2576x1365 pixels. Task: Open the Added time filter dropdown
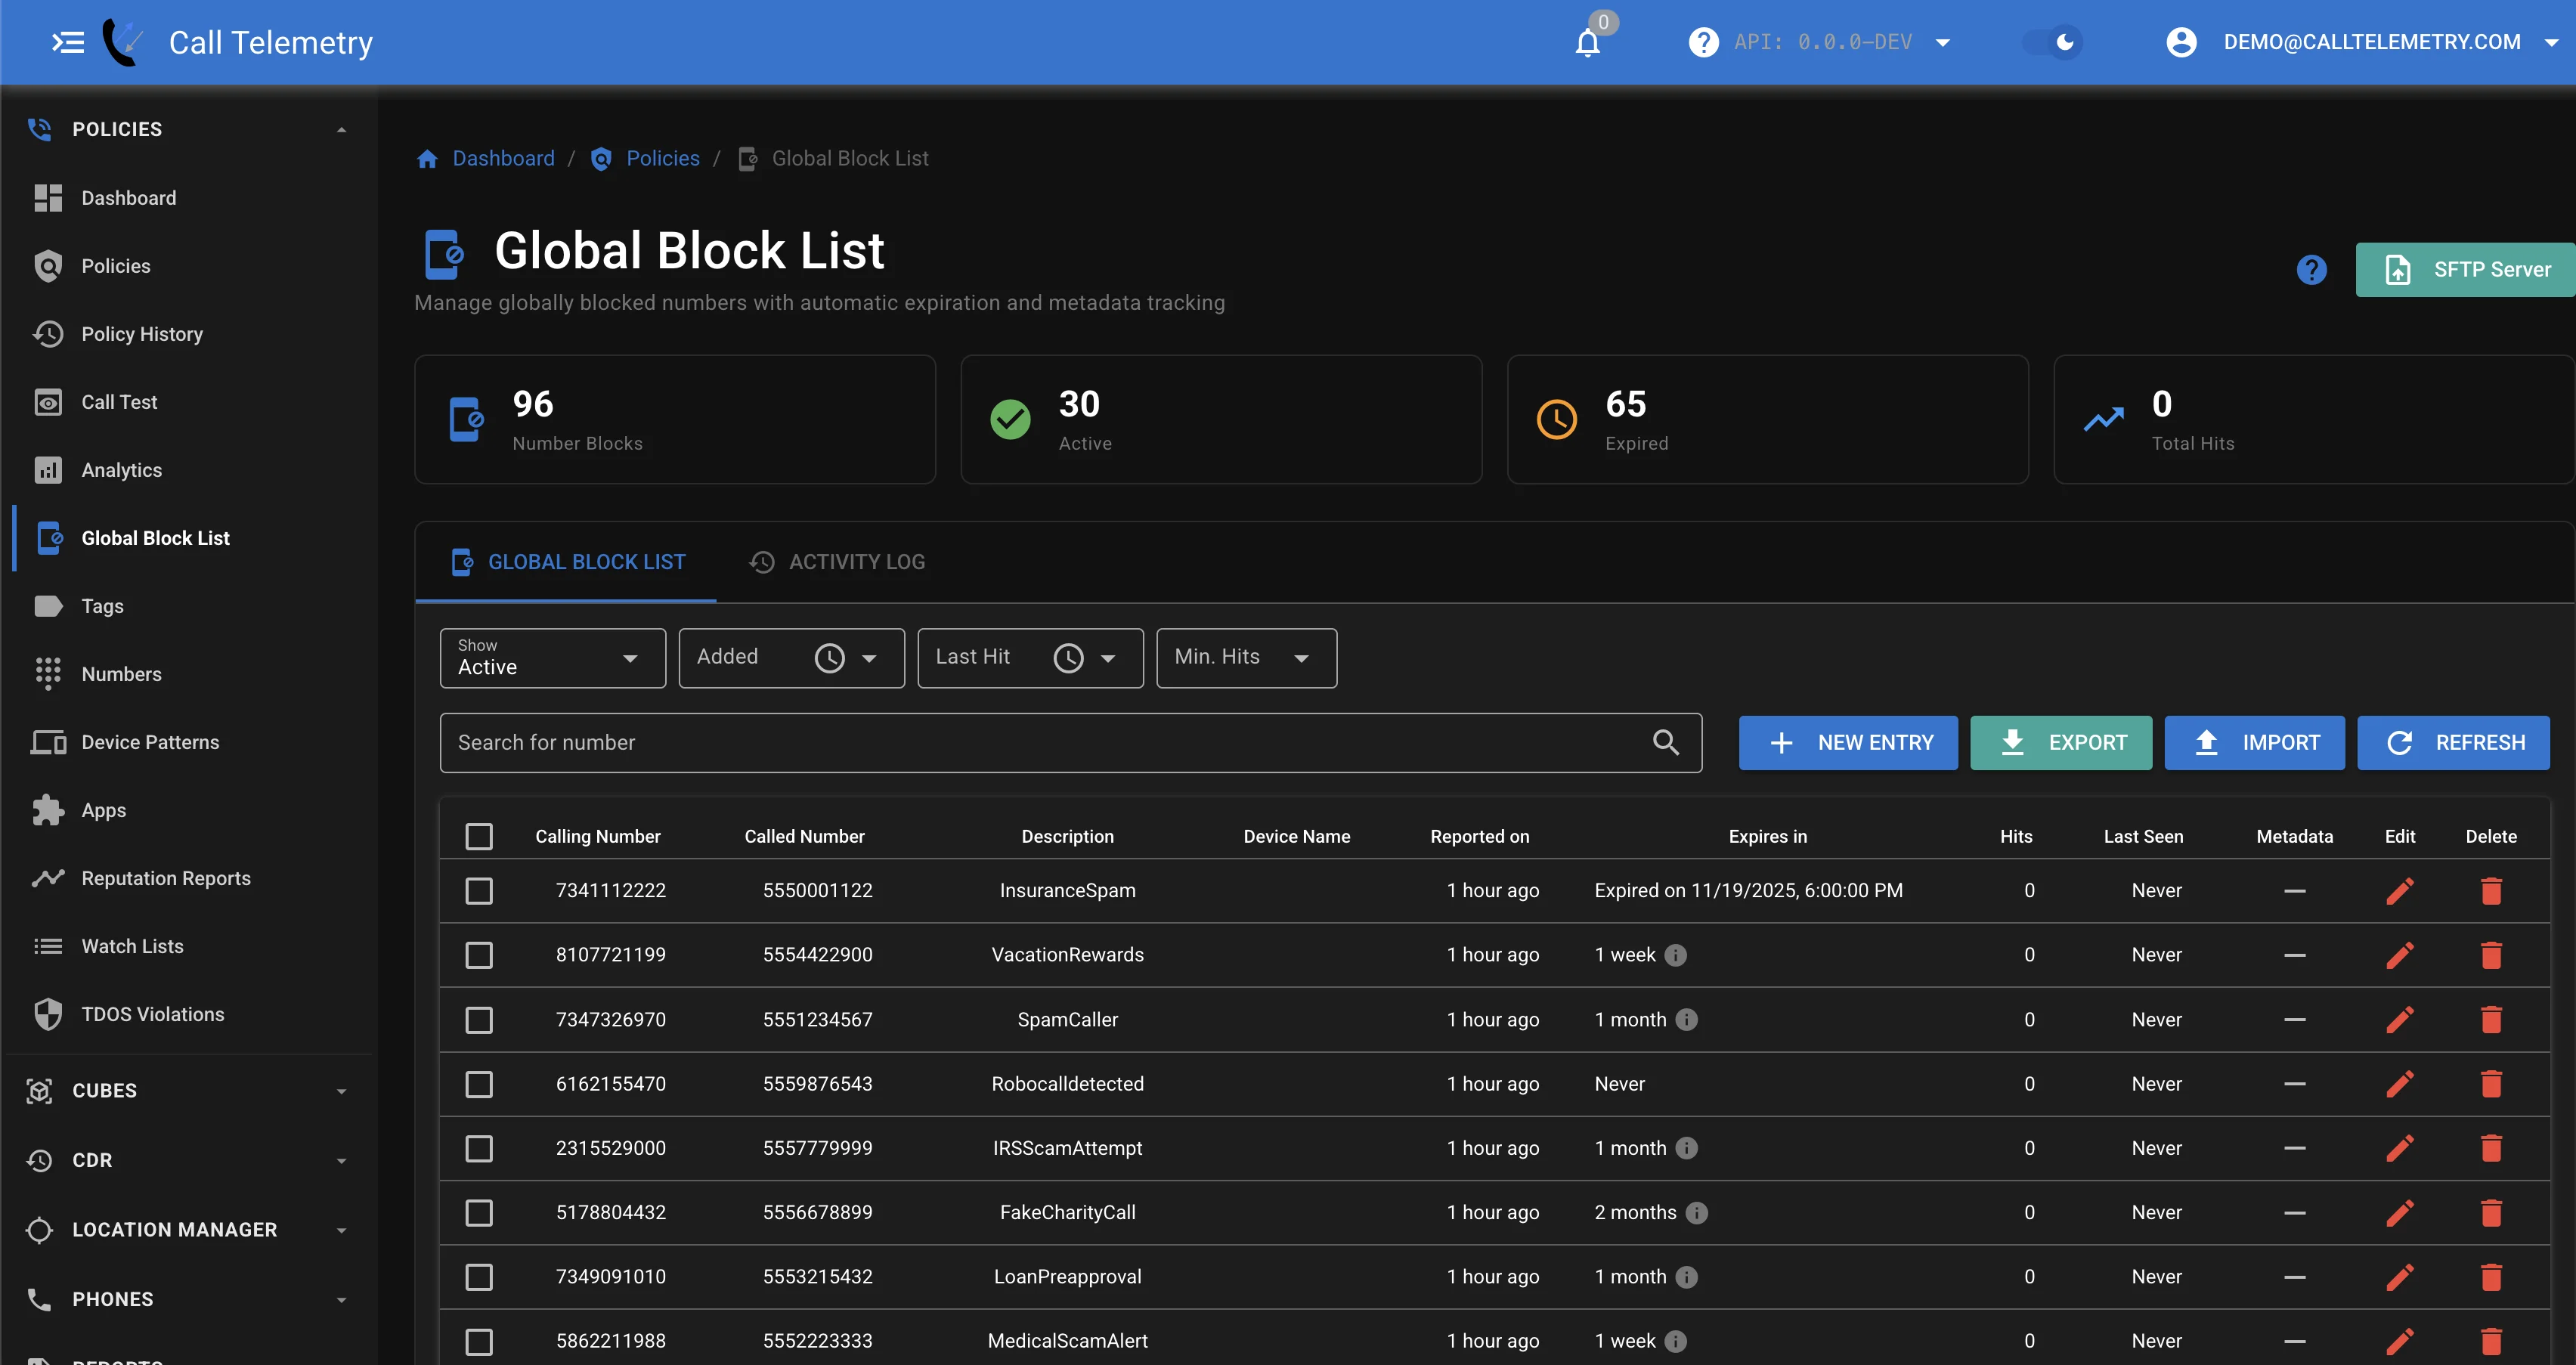(x=792, y=658)
